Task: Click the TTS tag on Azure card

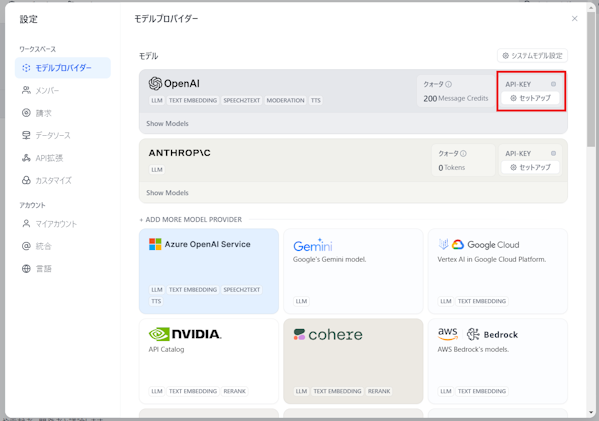Action: click(156, 301)
